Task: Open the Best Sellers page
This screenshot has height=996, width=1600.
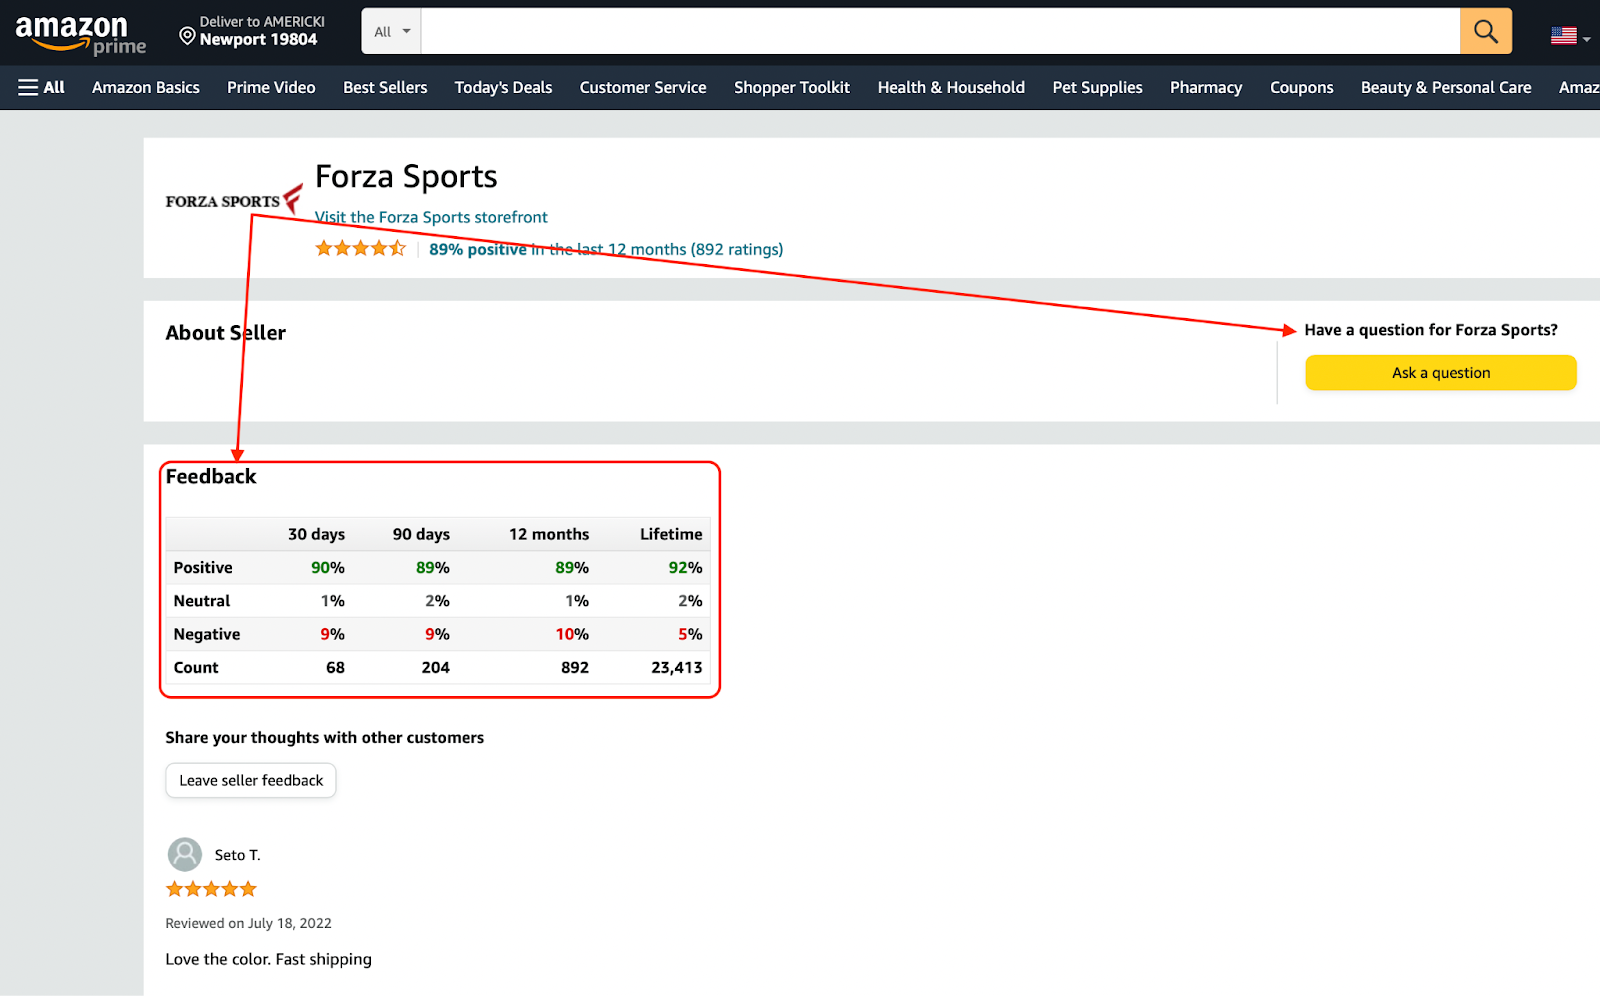Action: tap(385, 87)
